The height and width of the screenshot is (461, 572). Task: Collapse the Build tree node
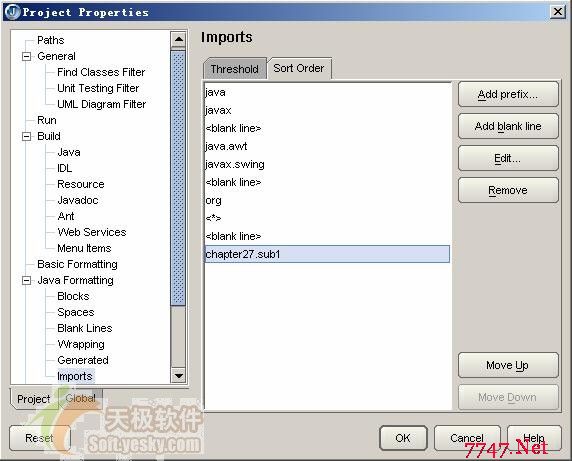(x=27, y=136)
